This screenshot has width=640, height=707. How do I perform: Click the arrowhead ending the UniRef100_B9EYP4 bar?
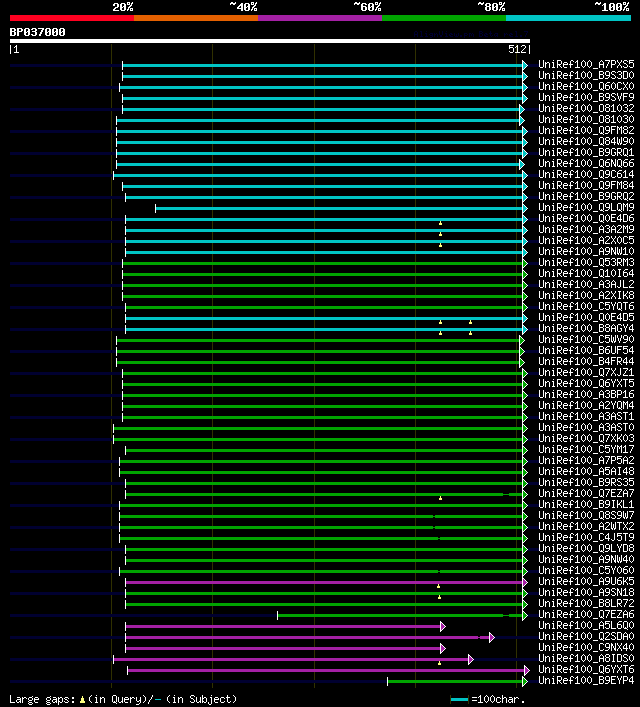525,681
